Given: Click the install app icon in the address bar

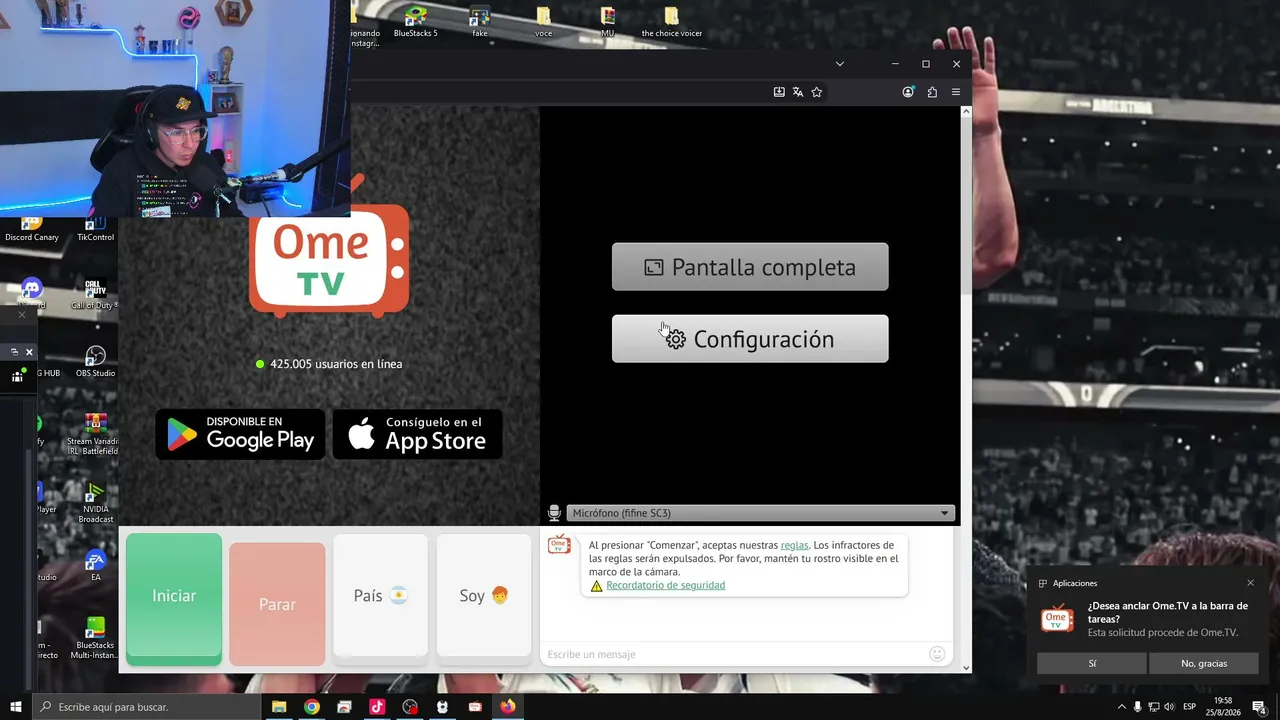Looking at the screenshot, I should (779, 92).
